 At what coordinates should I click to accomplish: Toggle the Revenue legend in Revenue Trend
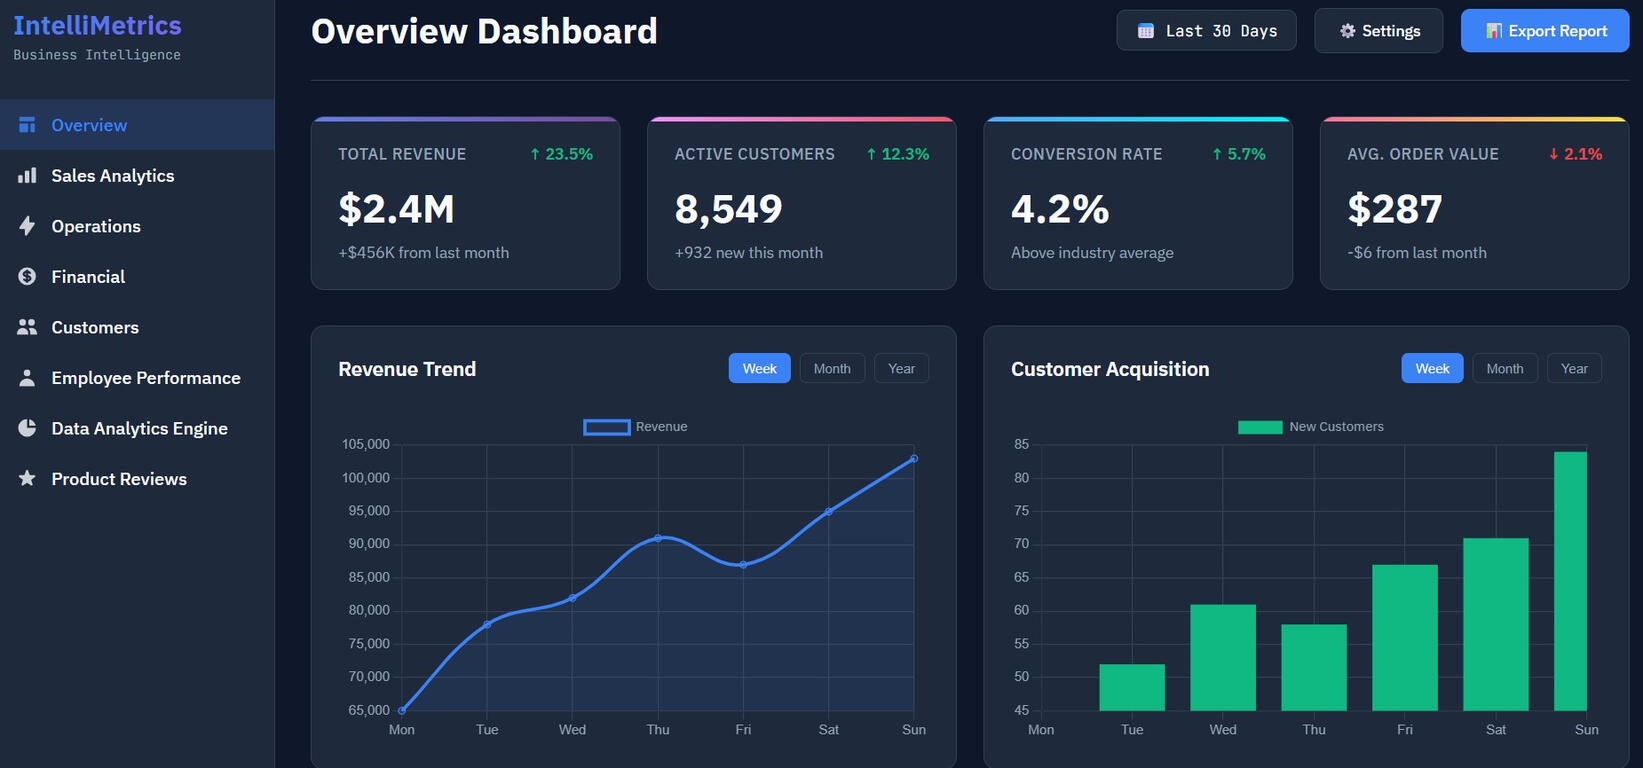635,427
